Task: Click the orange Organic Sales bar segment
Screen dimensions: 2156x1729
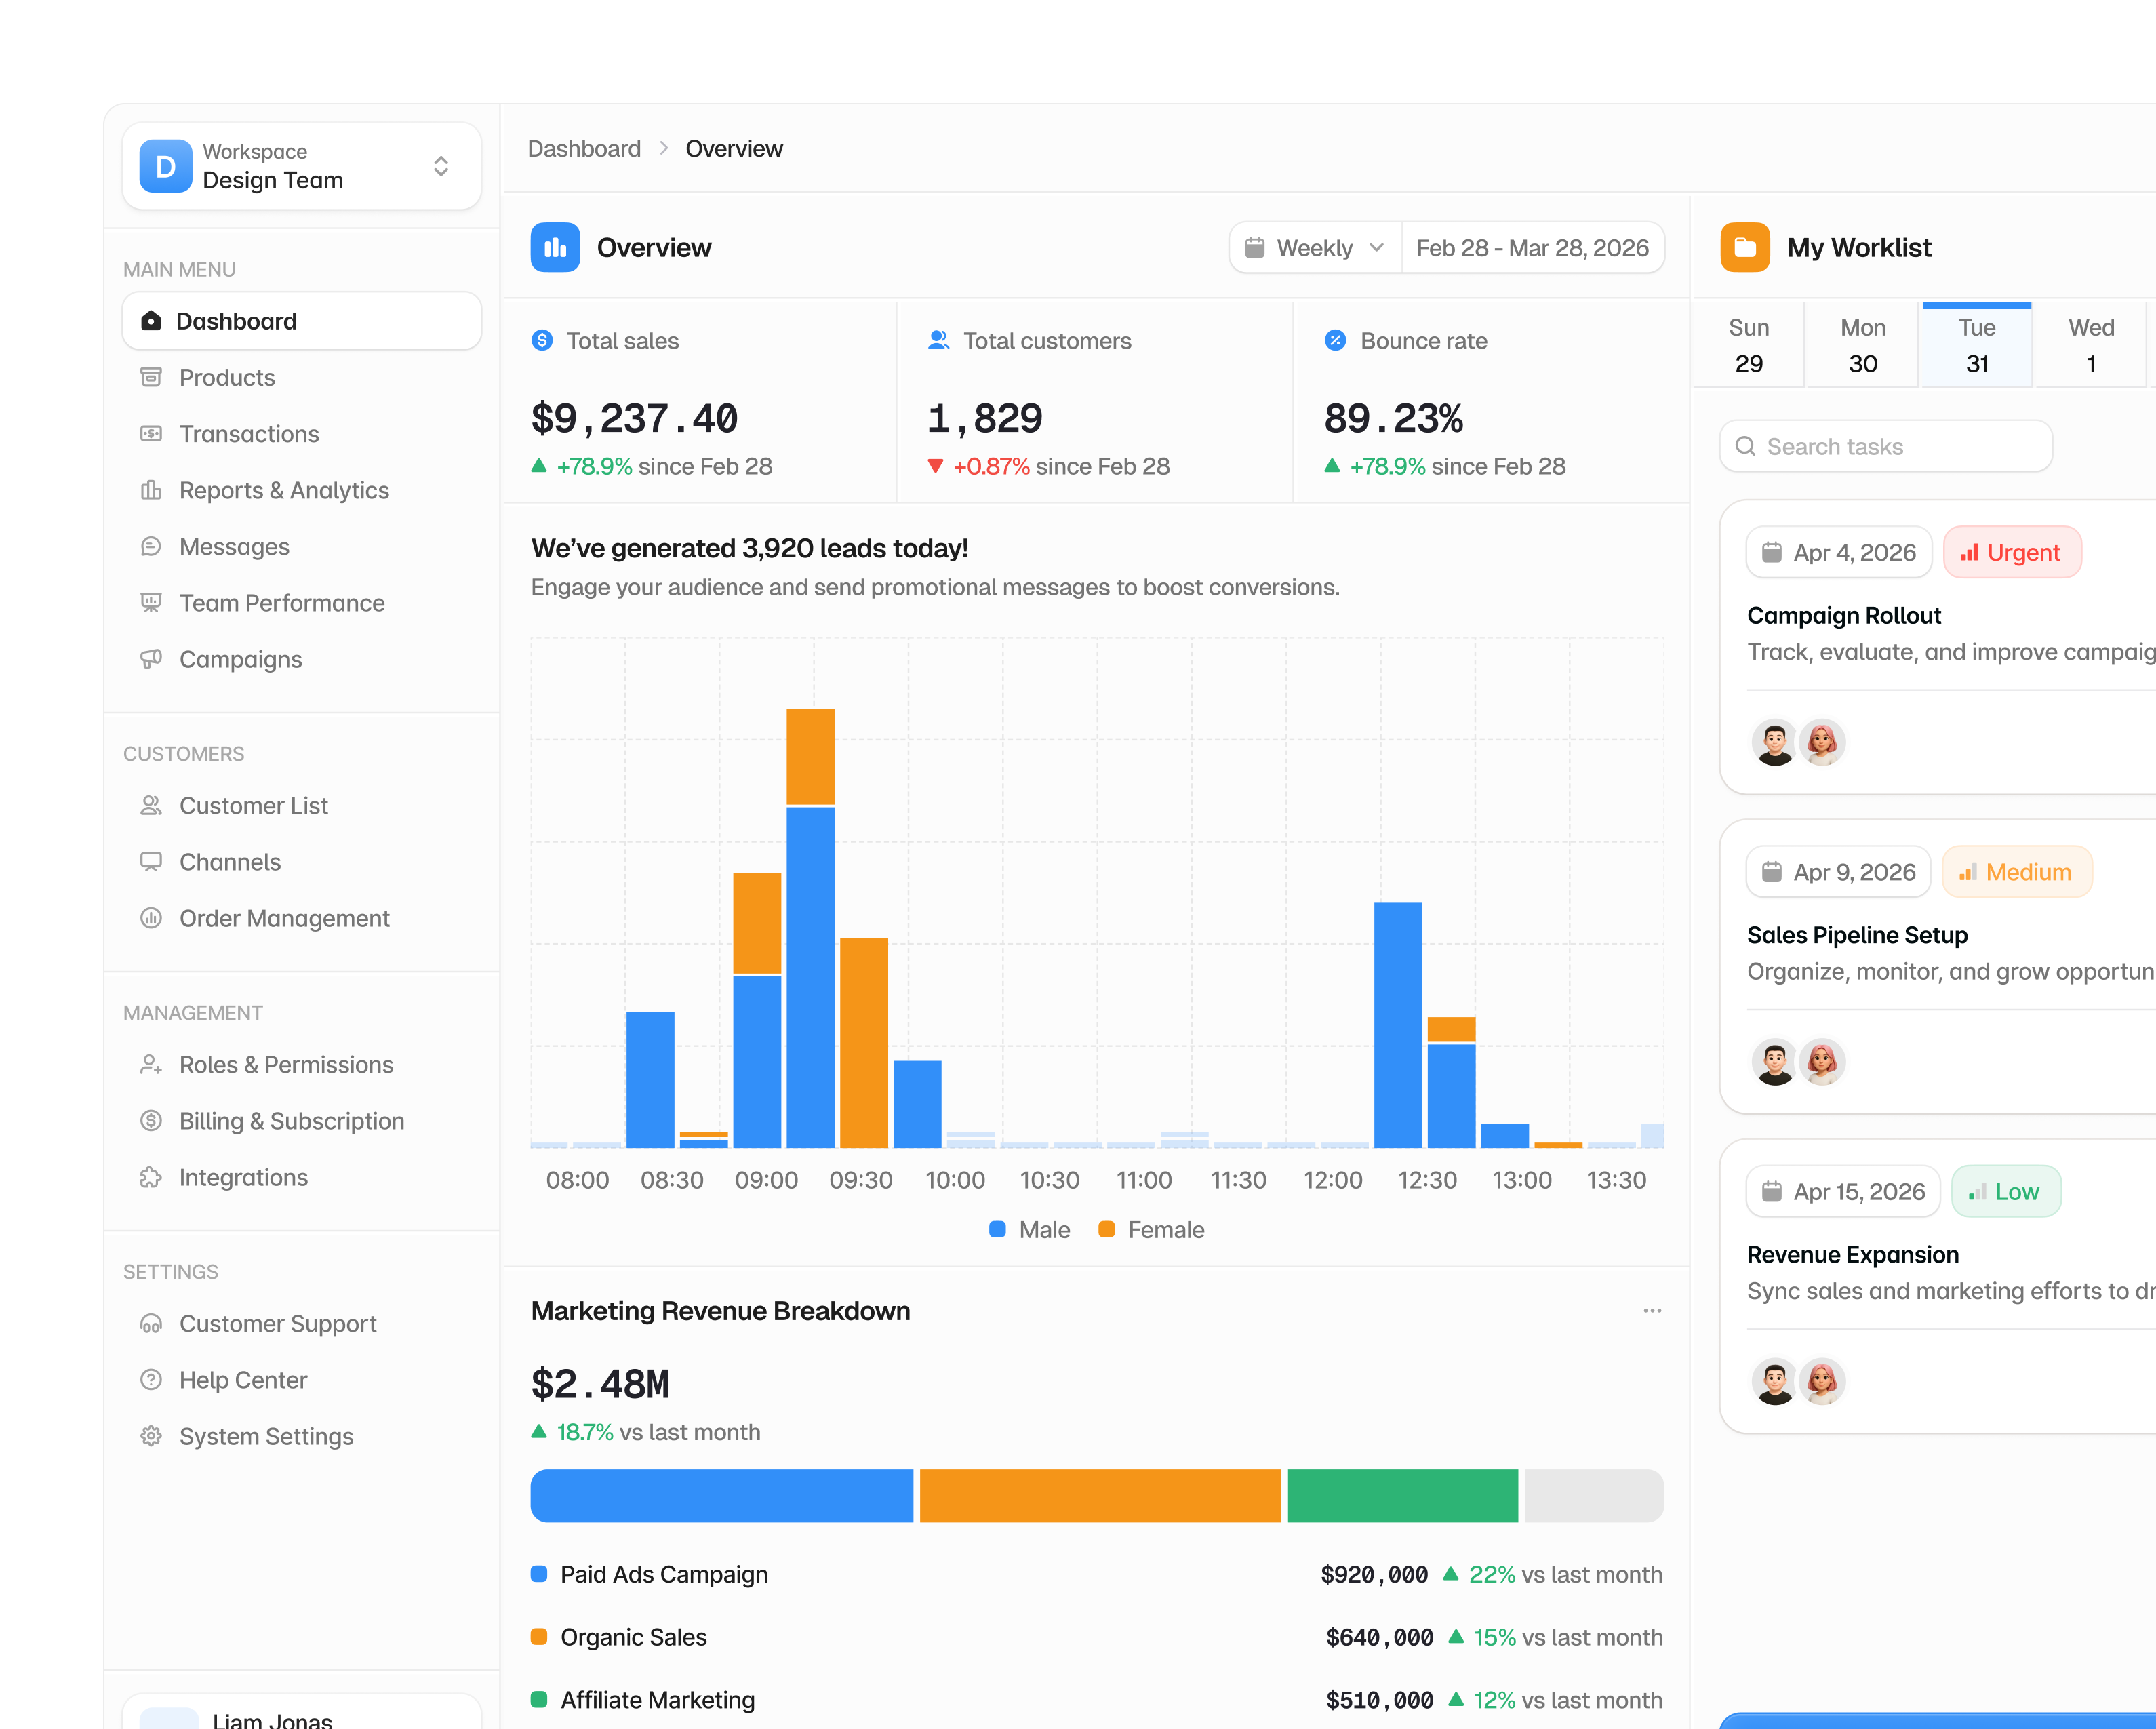Action: pyautogui.click(x=1100, y=1495)
